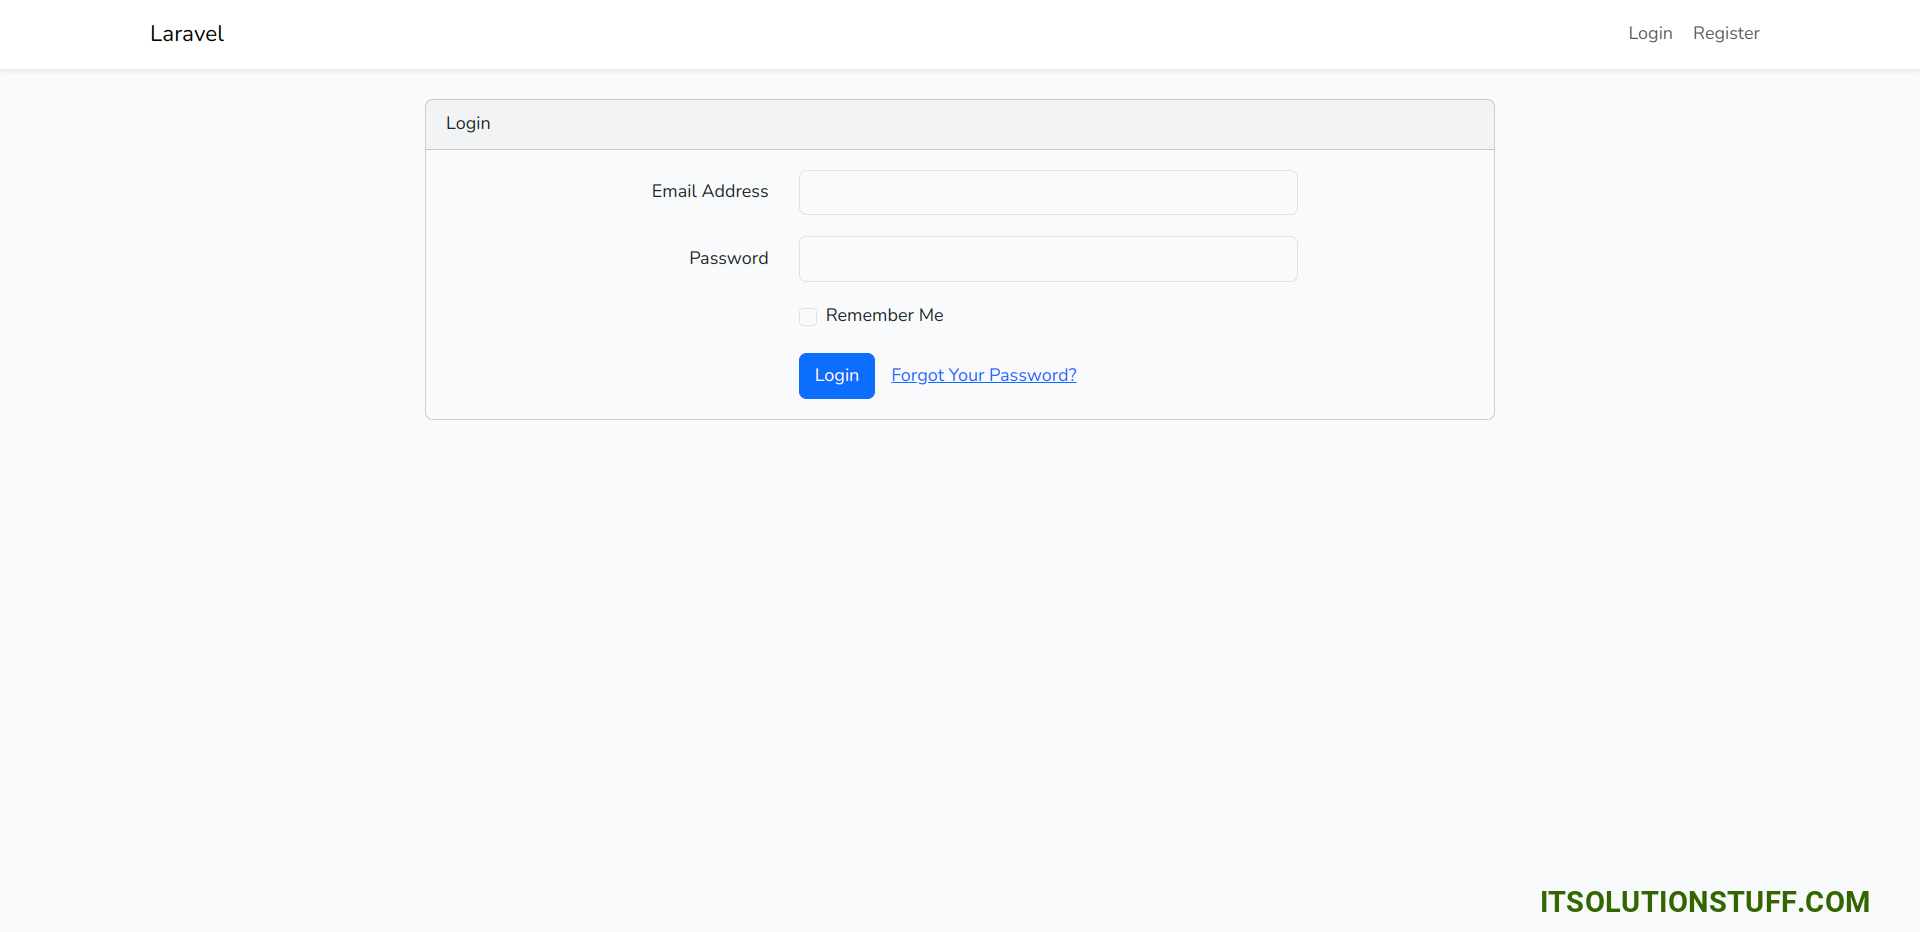This screenshot has width=1920, height=932.
Task: Submit the form with the Login button
Action: 836,375
